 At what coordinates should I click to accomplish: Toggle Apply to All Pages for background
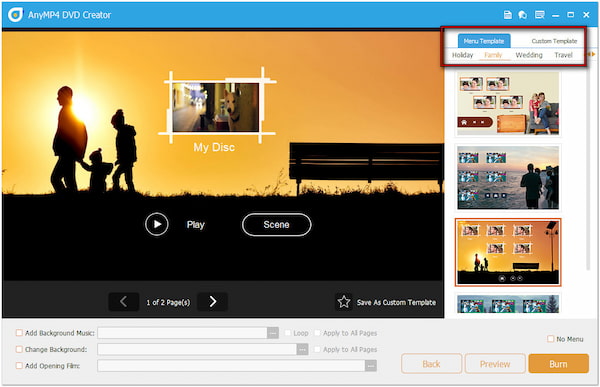[317, 349]
